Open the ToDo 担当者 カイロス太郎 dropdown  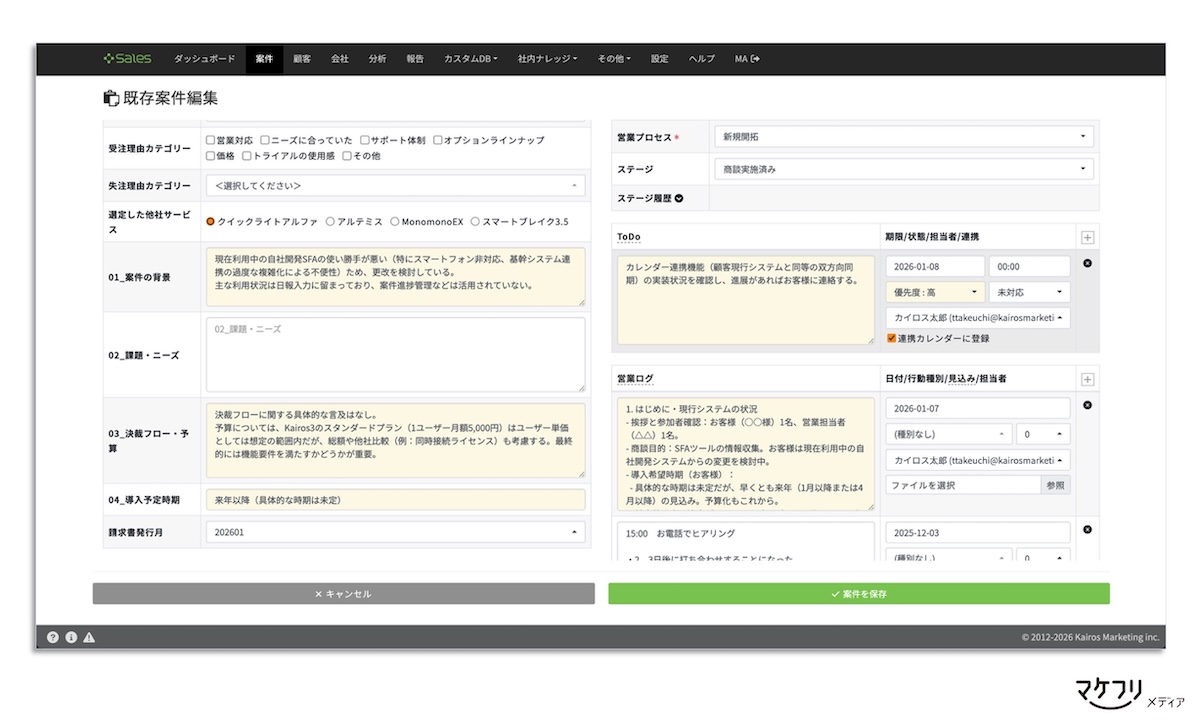point(978,318)
